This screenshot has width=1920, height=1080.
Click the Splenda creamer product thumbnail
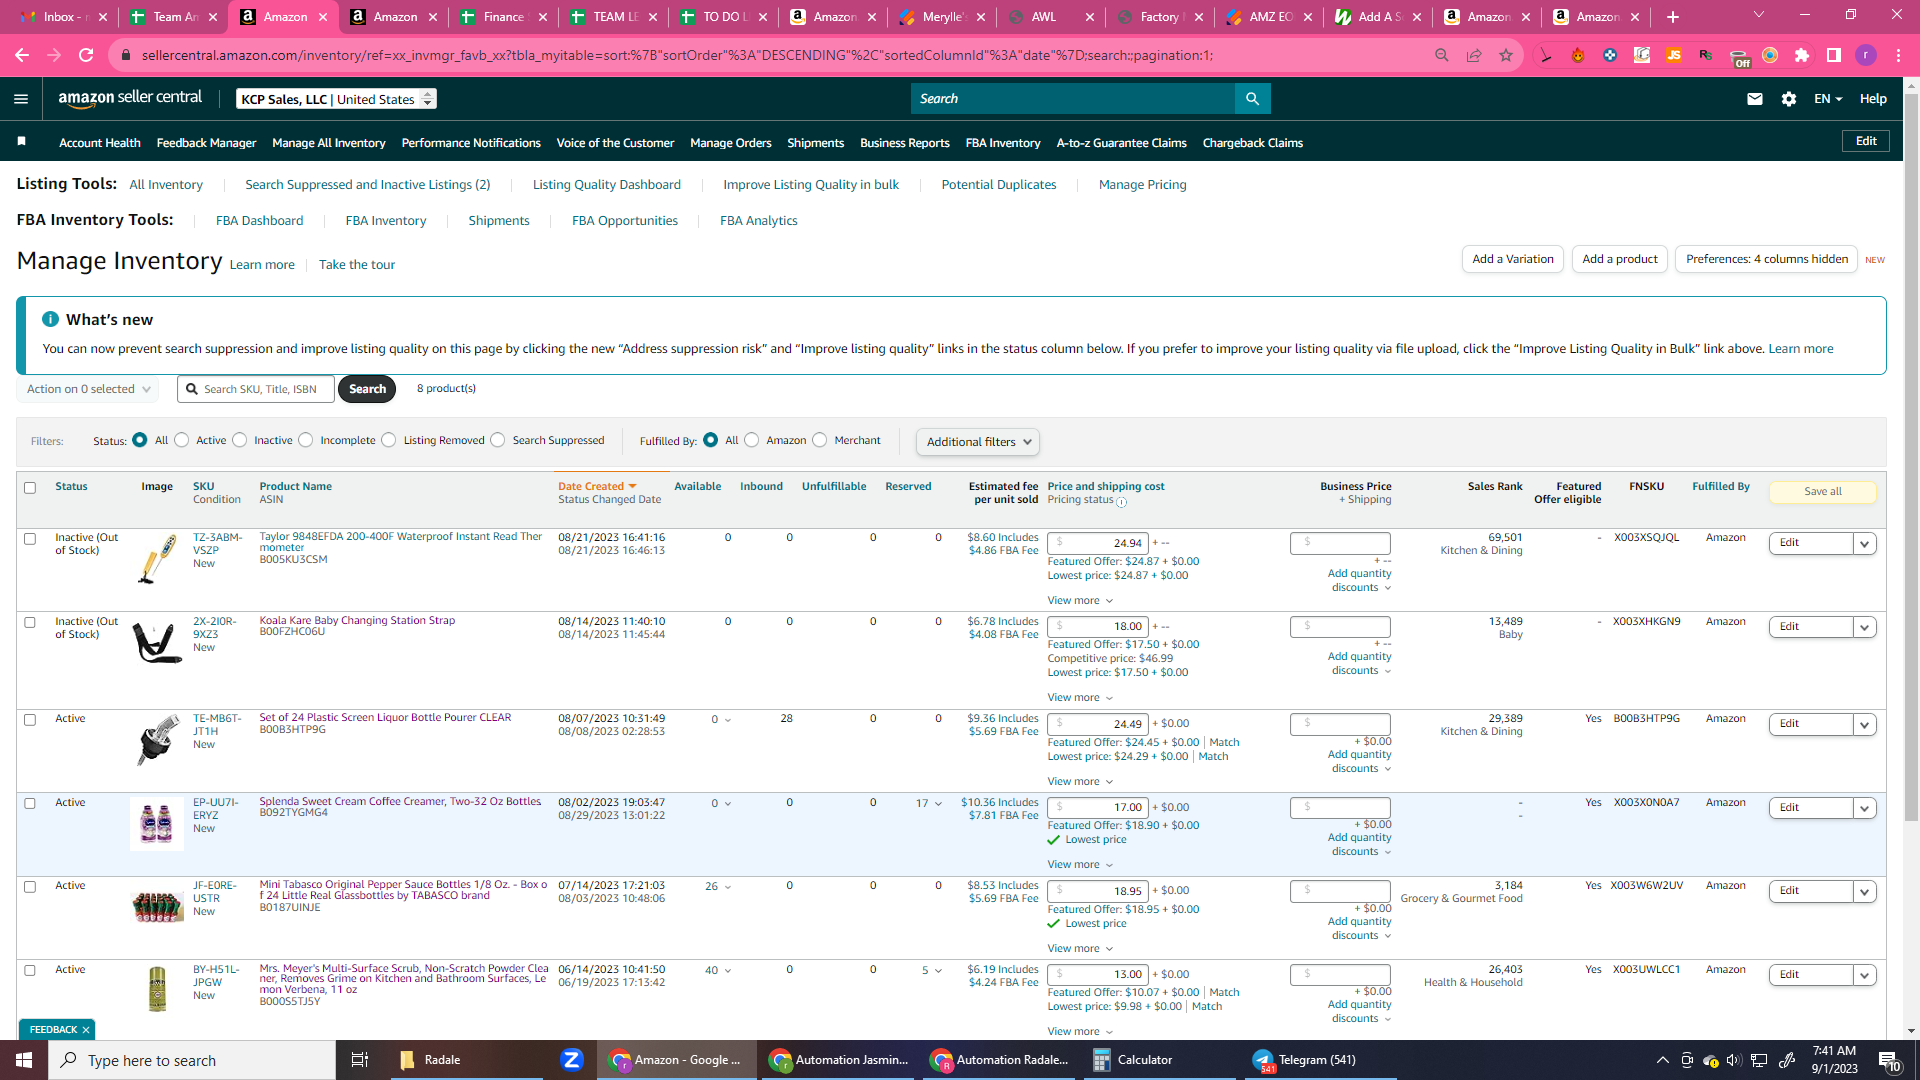point(156,824)
